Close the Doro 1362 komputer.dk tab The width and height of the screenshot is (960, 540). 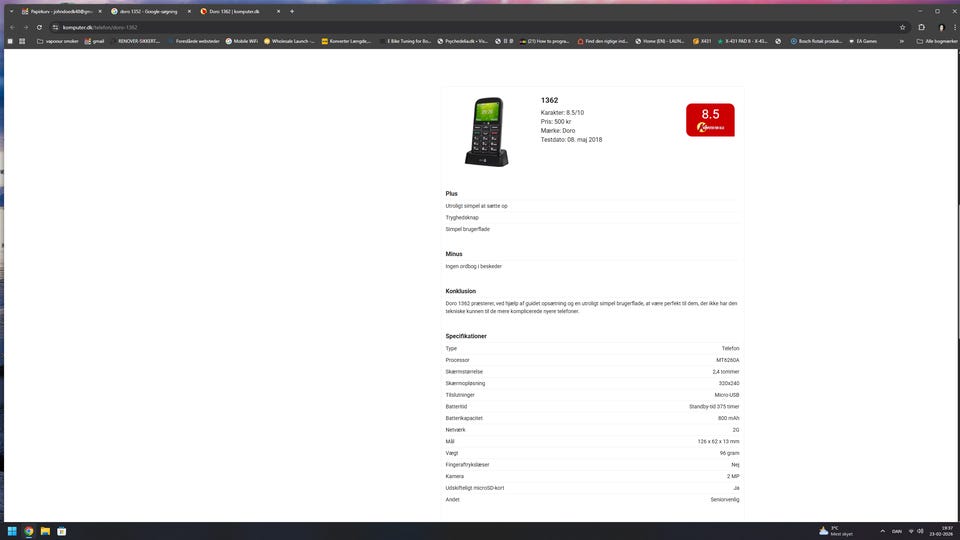click(x=279, y=11)
